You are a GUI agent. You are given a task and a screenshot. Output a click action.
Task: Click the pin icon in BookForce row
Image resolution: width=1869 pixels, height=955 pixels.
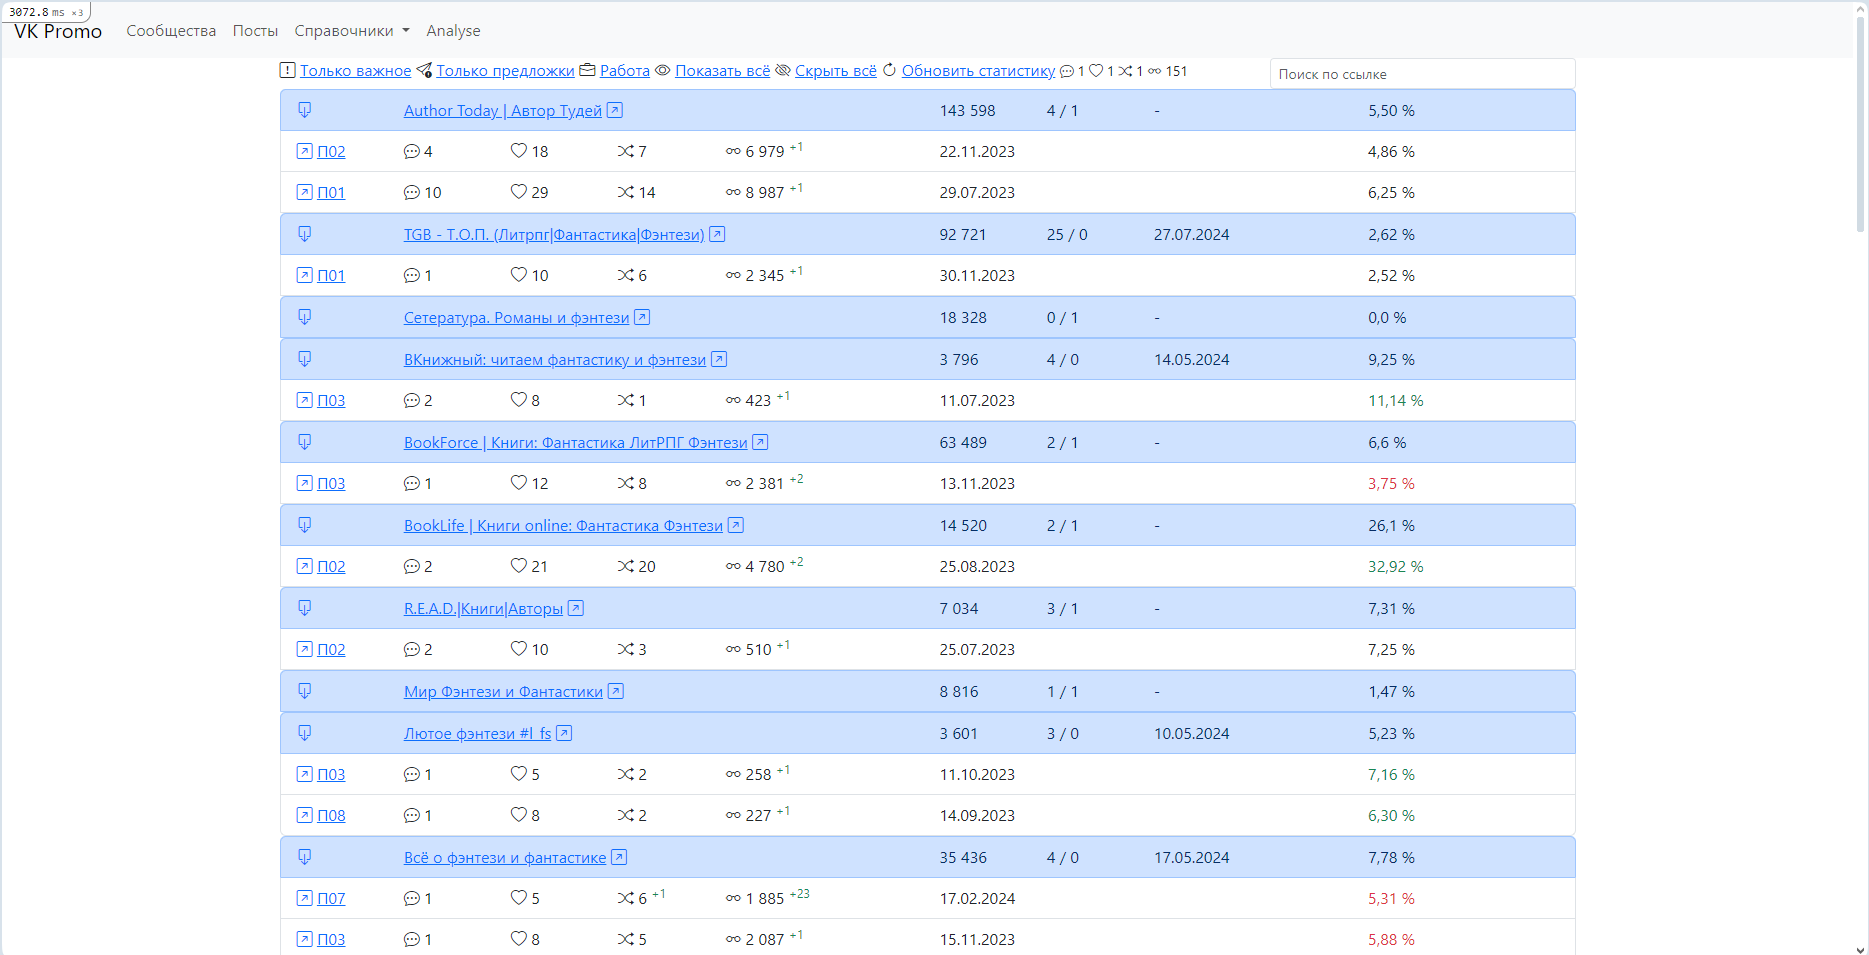click(305, 442)
